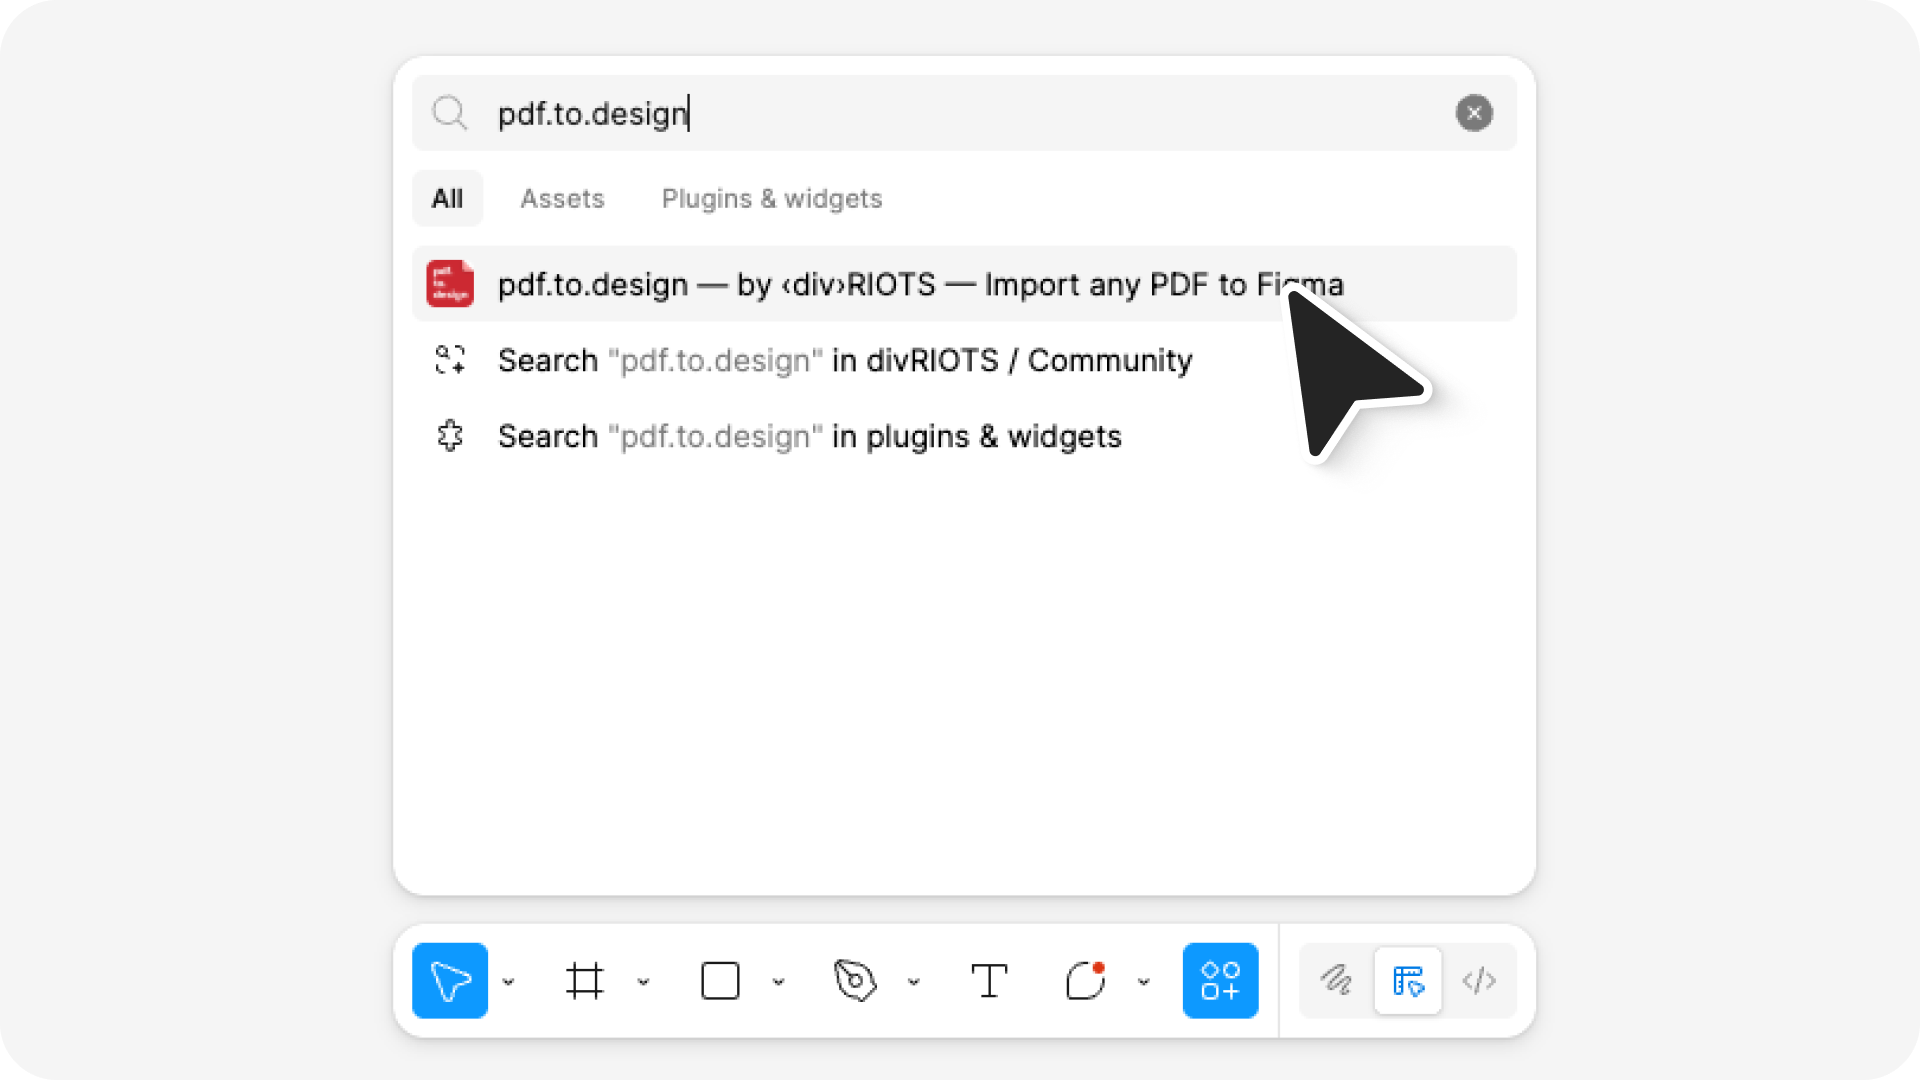Expand shape tools dropdown chevron
This screenshot has width=1920, height=1080.
point(778,982)
